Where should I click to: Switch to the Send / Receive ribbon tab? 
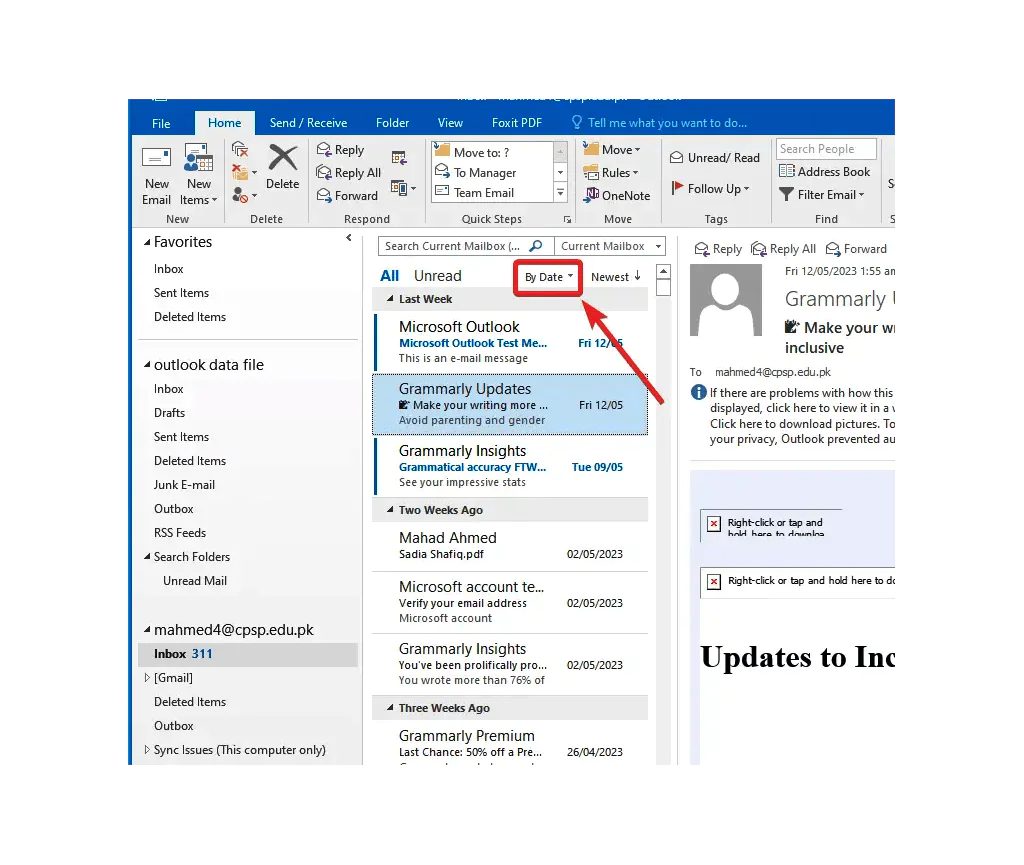click(307, 122)
